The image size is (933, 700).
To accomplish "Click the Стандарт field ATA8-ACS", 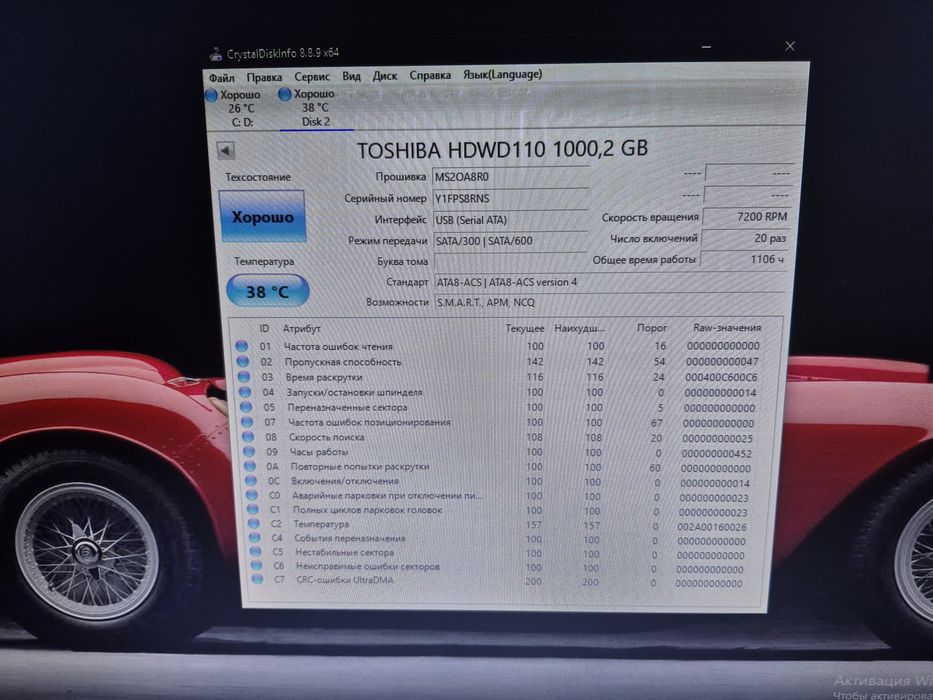I will (609, 282).
